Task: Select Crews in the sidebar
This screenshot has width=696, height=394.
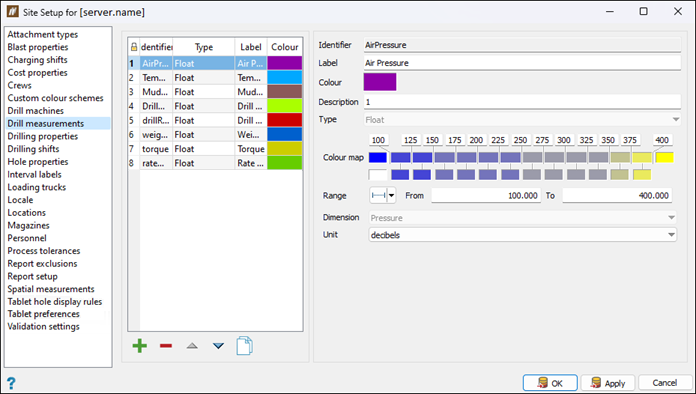Action: coord(20,85)
